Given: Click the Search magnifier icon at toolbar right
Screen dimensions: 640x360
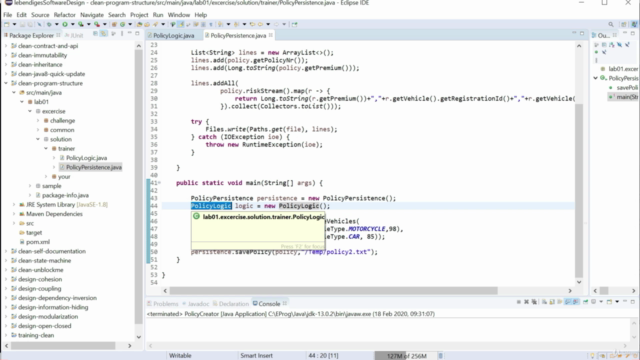Looking at the screenshot, I should point(611,24).
